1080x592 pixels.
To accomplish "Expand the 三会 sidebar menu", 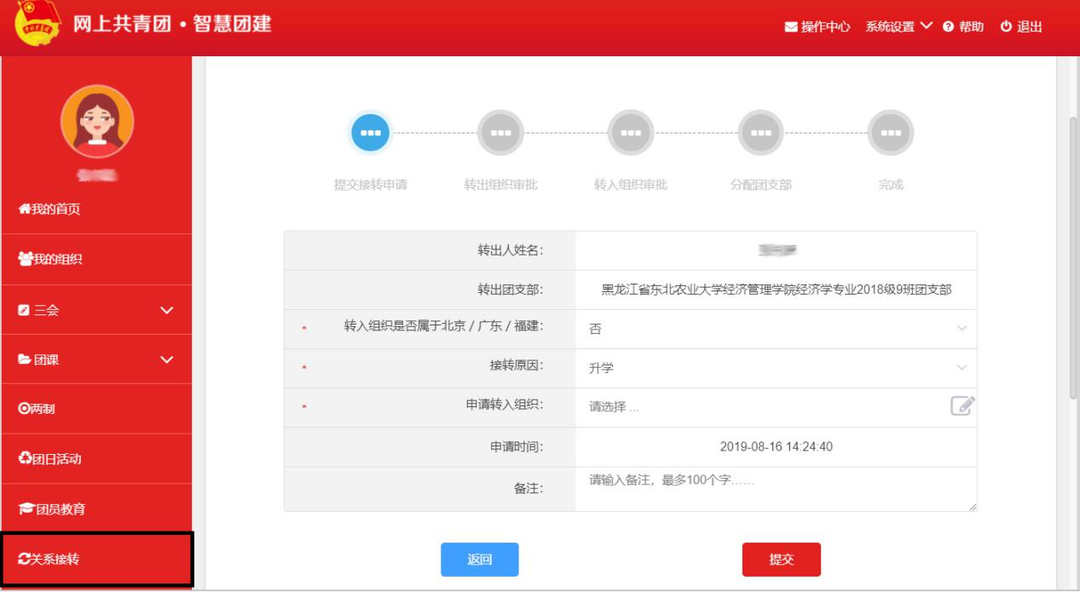I will click(x=96, y=310).
